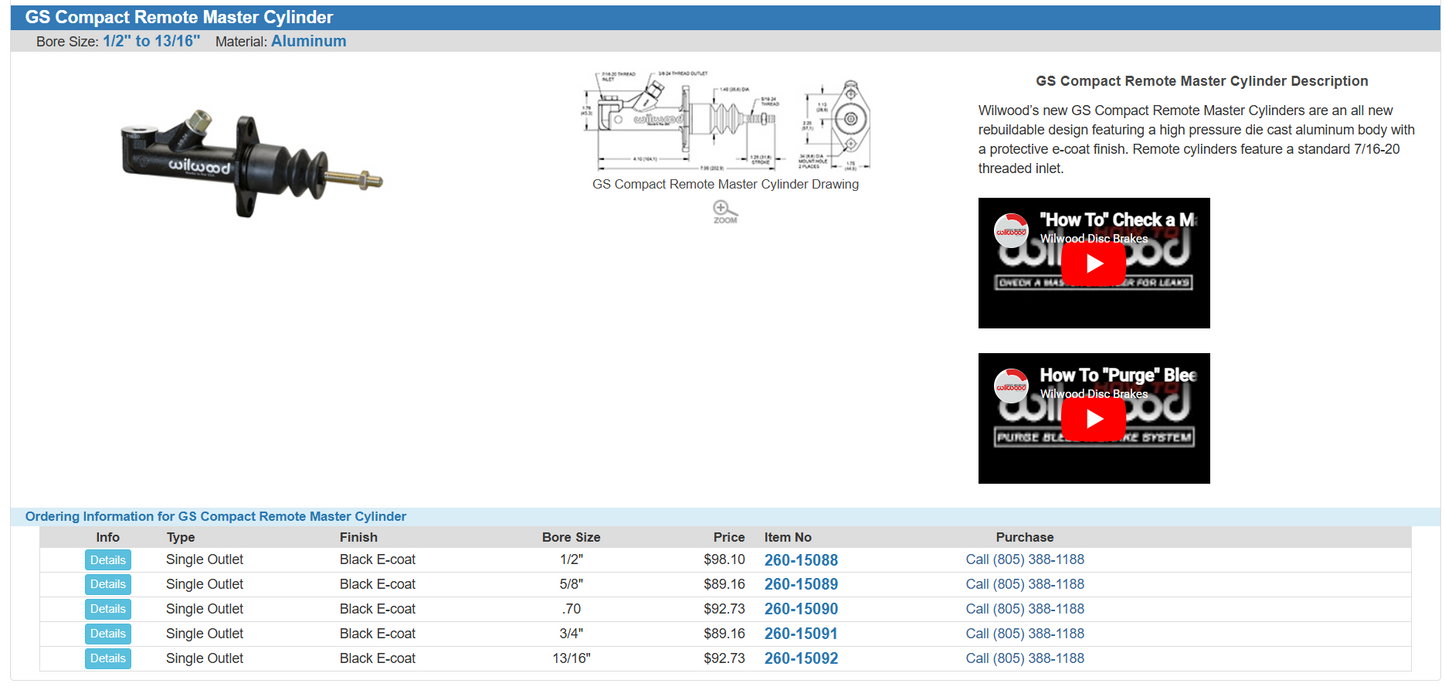Image resolution: width=1445 pixels, height=697 pixels.
Task: Click Call (805) 388-1188 for item 260-15090
Action: [x=1025, y=609]
